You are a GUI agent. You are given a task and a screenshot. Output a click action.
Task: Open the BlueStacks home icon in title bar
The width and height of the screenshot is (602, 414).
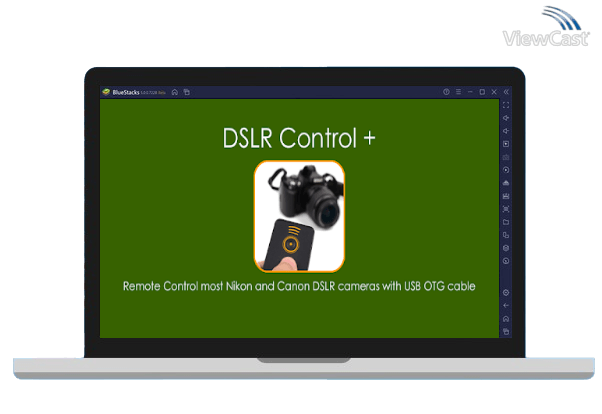[x=175, y=92]
